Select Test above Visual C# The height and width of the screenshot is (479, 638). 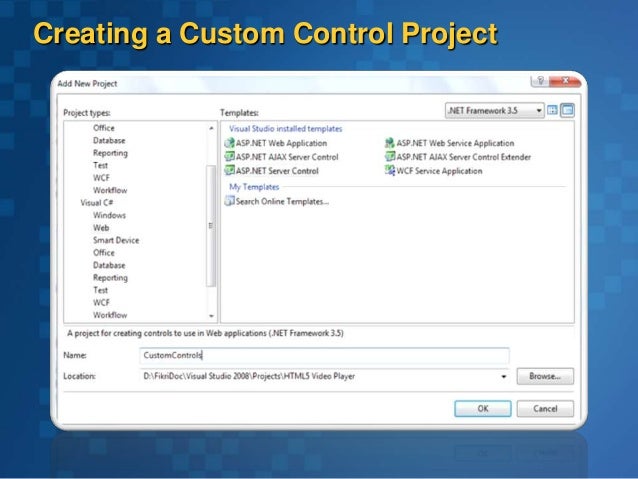click(x=101, y=165)
